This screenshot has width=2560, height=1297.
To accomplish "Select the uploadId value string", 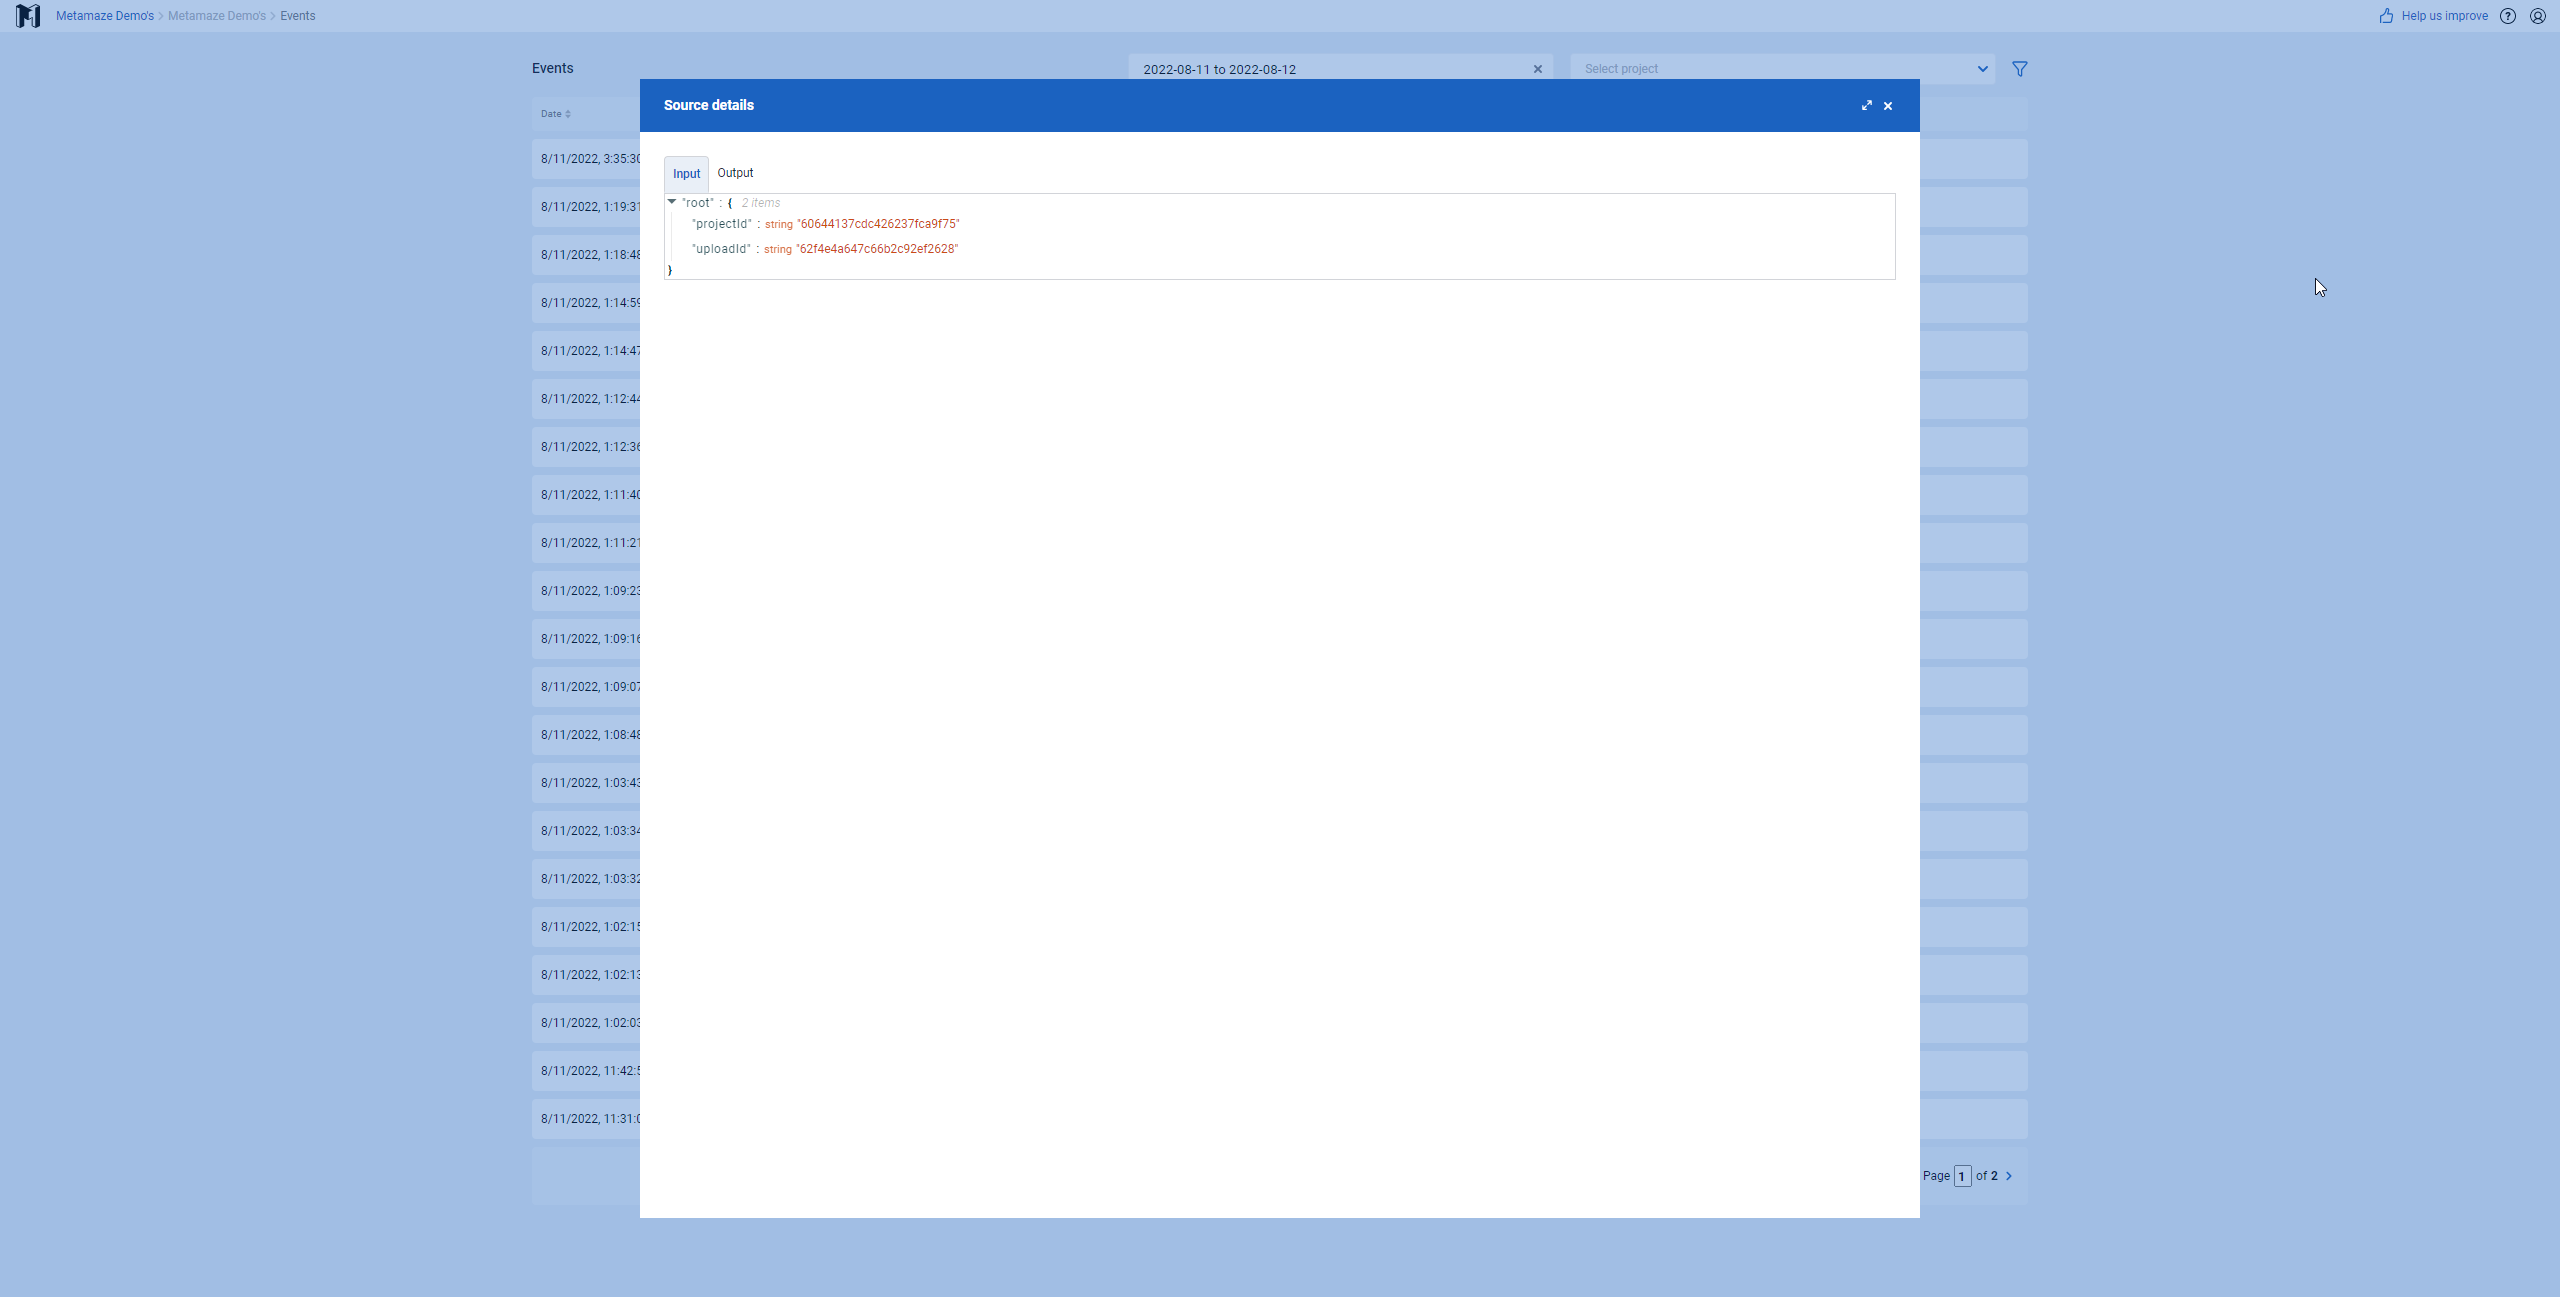I will click(877, 249).
